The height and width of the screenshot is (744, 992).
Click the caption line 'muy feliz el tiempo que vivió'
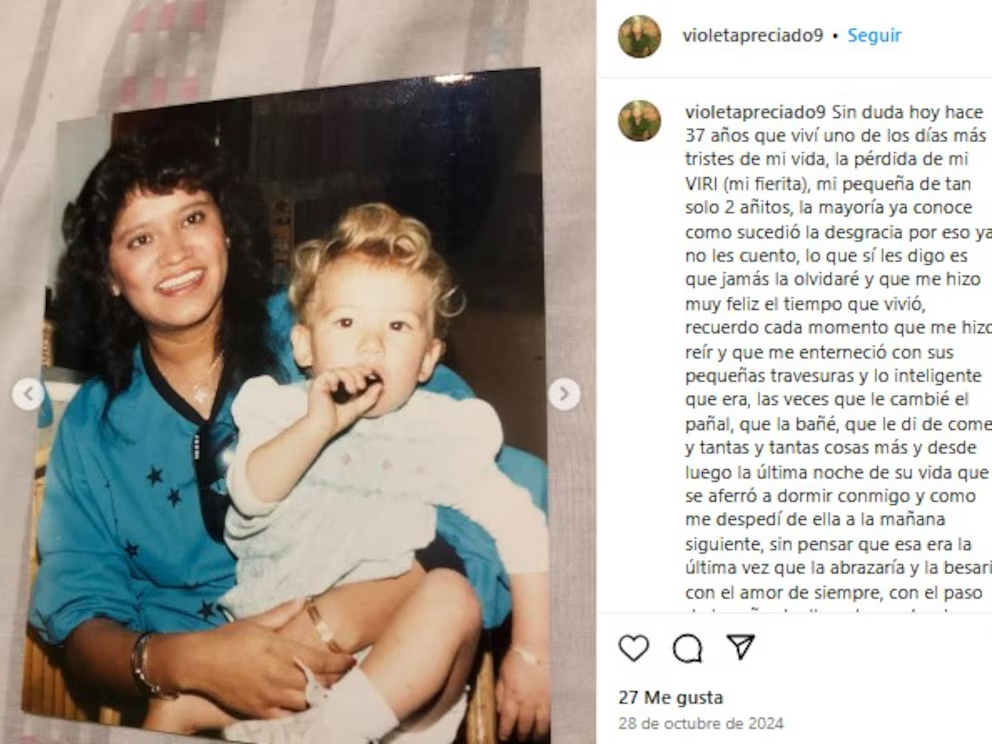point(805,304)
